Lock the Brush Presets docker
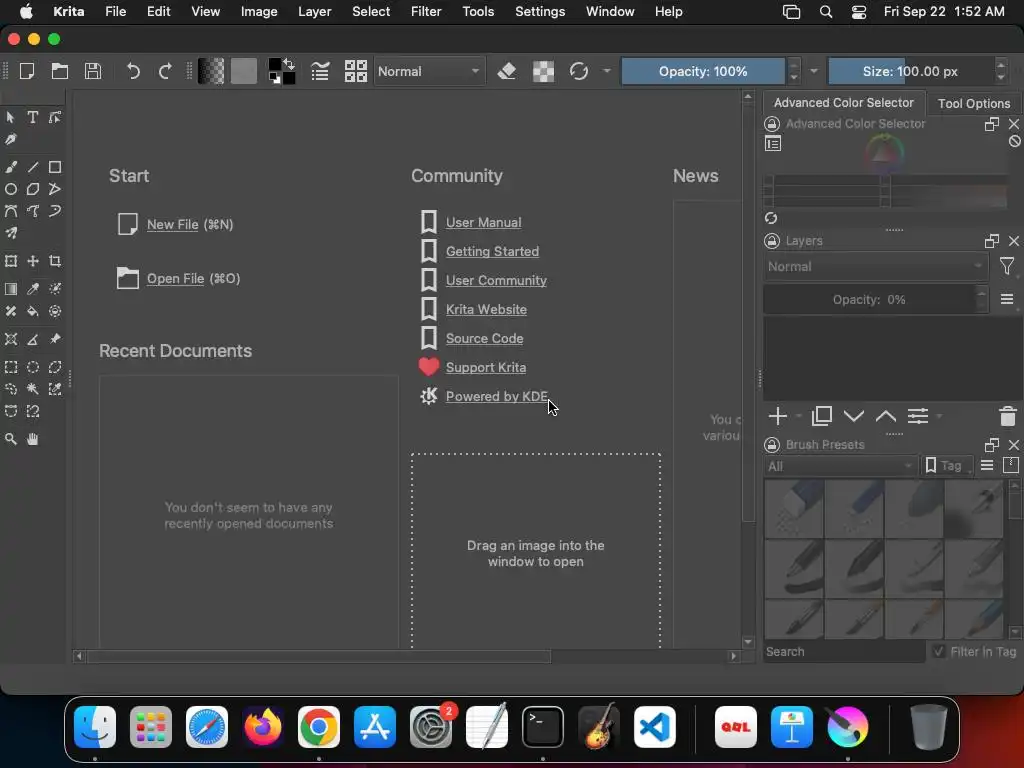Image resolution: width=1024 pixels, height=768 pixels. [772, 445]
